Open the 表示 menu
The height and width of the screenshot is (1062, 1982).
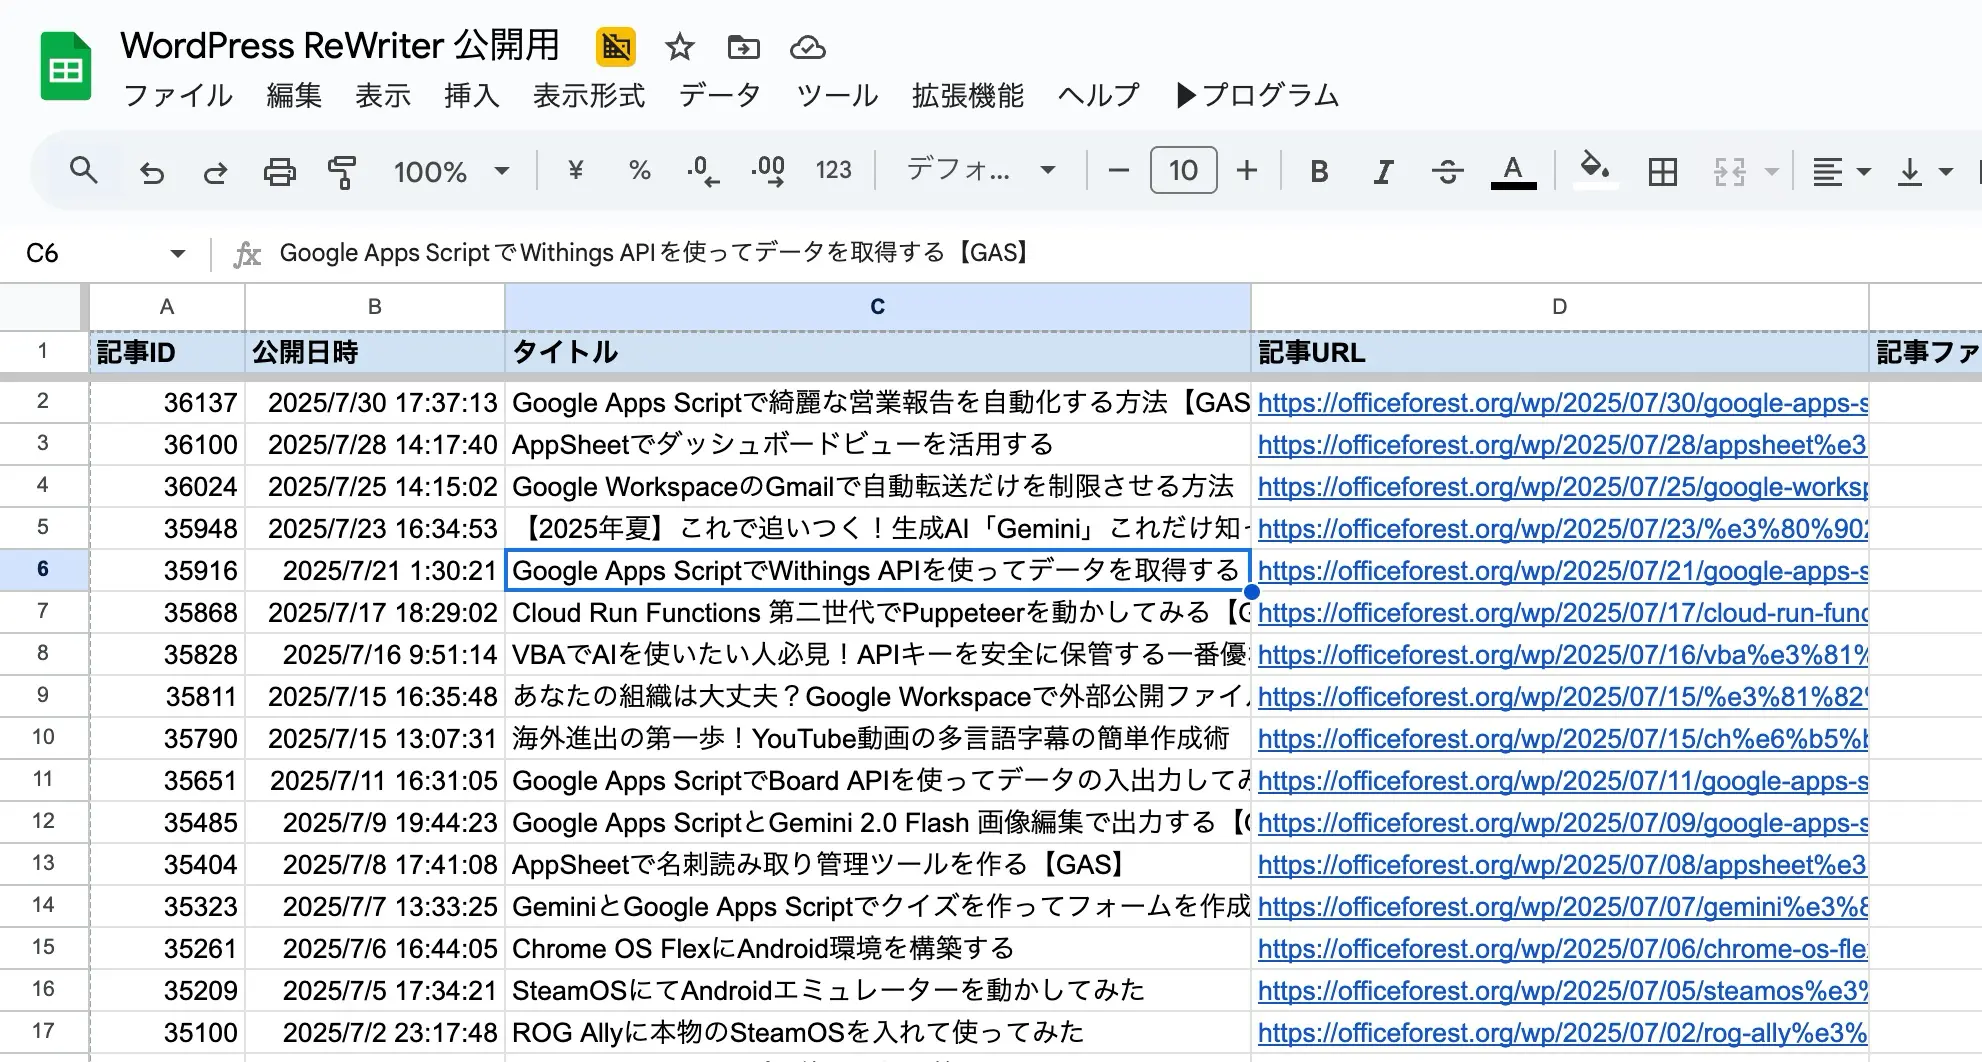pyautogui.click(x=383, y=95)
